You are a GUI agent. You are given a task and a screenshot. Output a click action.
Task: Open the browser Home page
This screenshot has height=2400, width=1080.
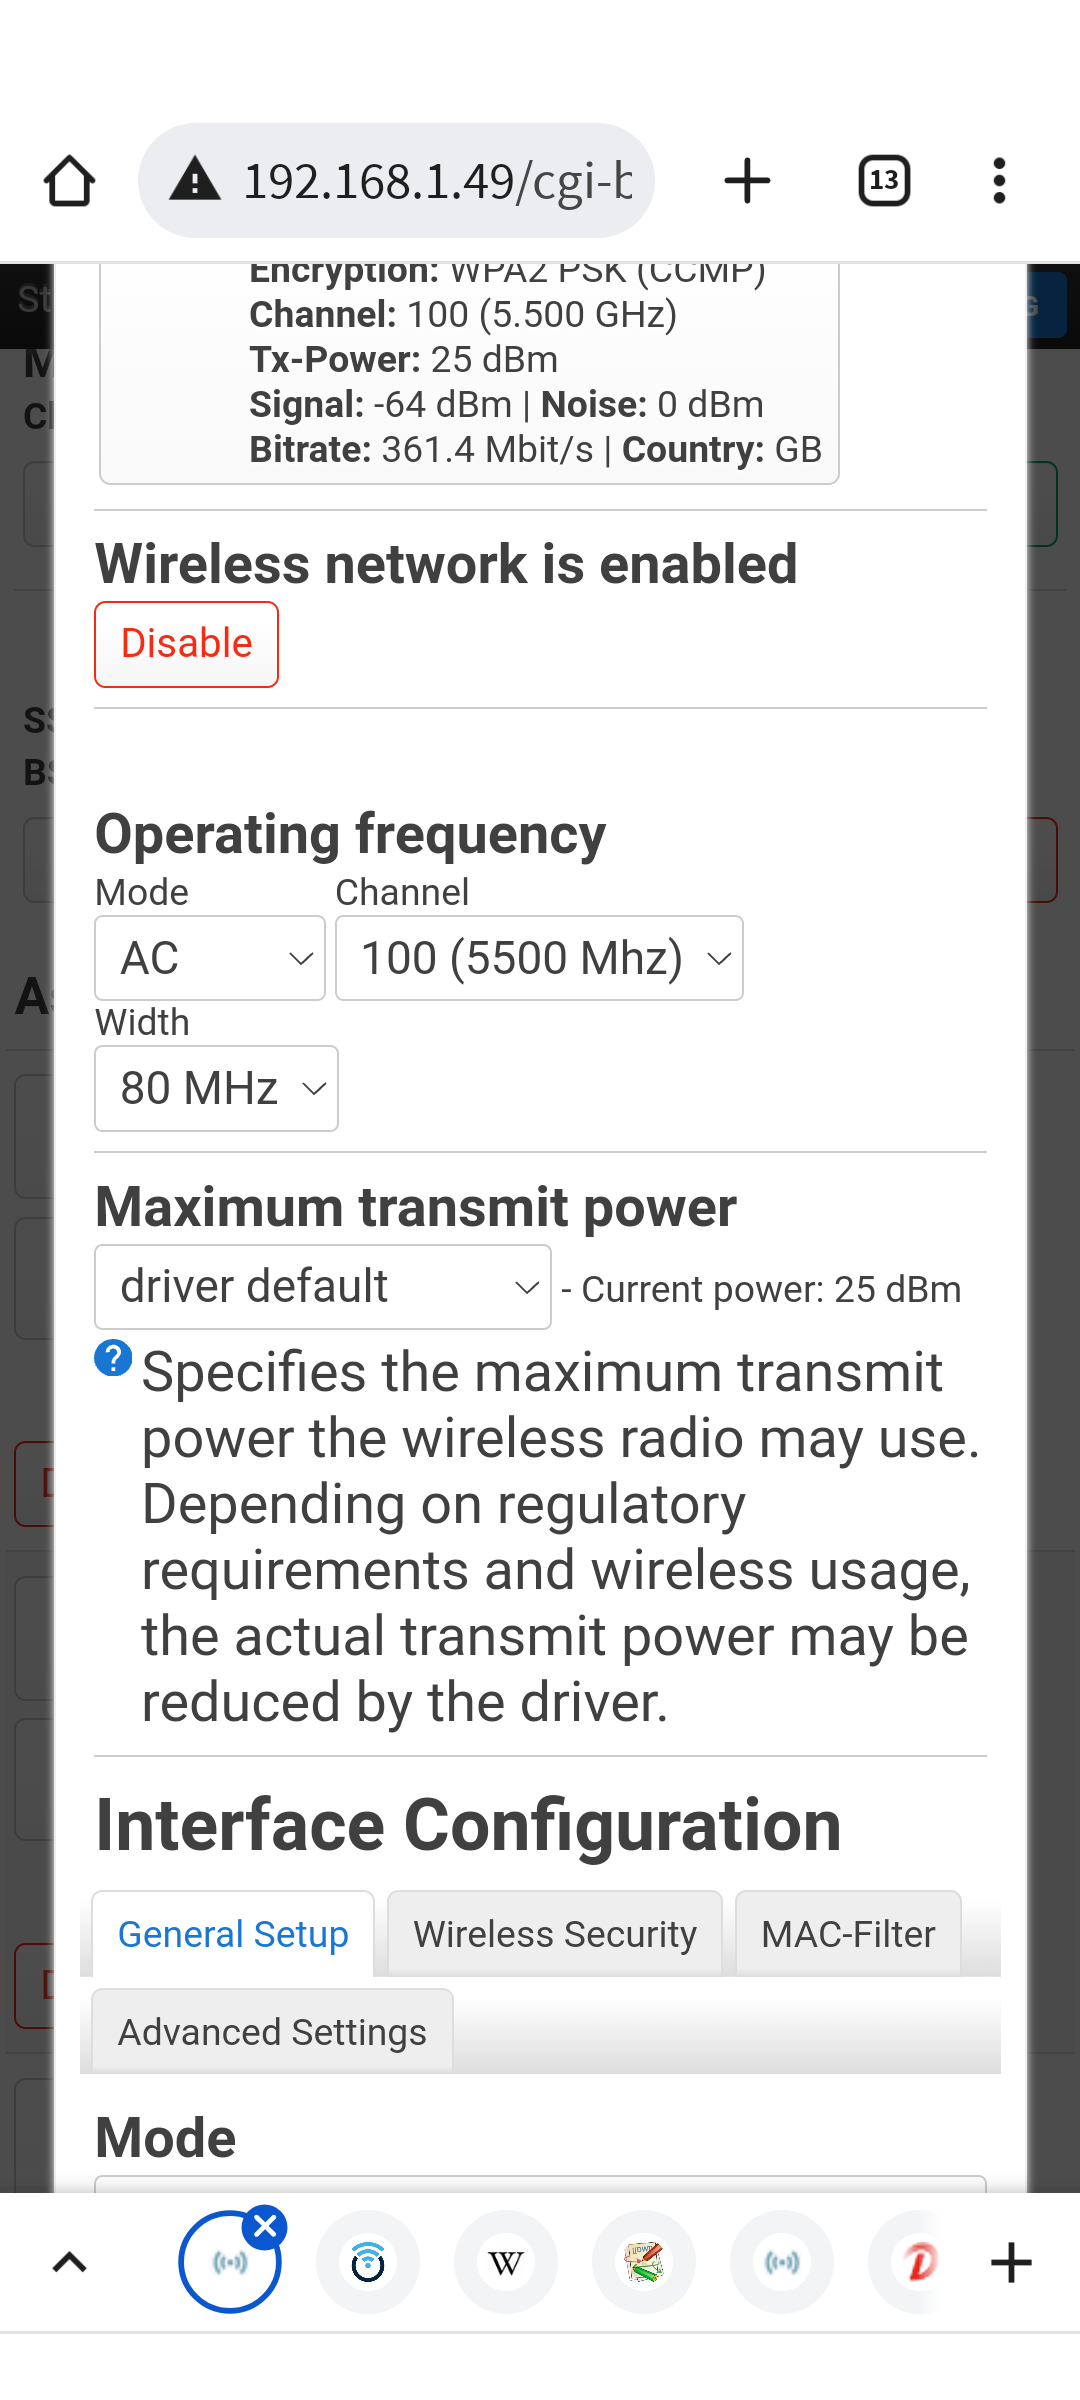coord(68,180)
